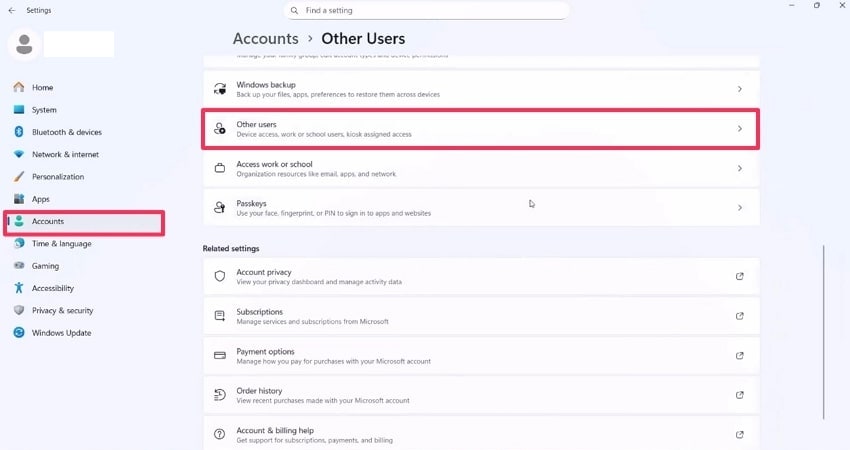The width and height of the screenshot is (850, 450).
Task: Click the Account & billing help question icon
Action: (x=220, y=434)
